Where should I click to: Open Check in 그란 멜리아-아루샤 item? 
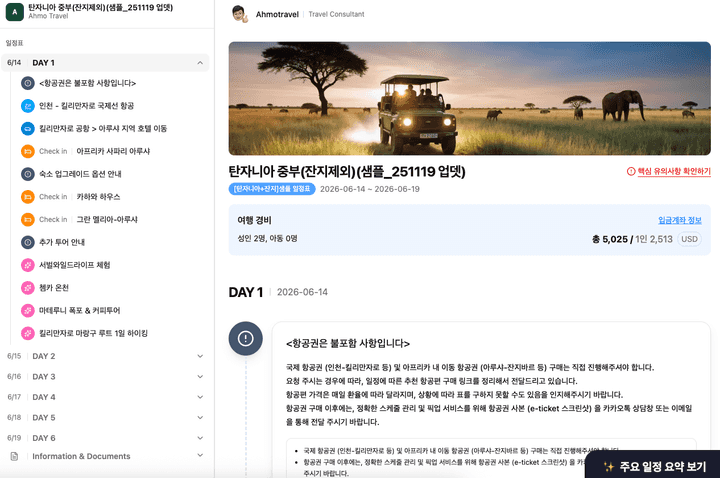click(x=88, y=219)
